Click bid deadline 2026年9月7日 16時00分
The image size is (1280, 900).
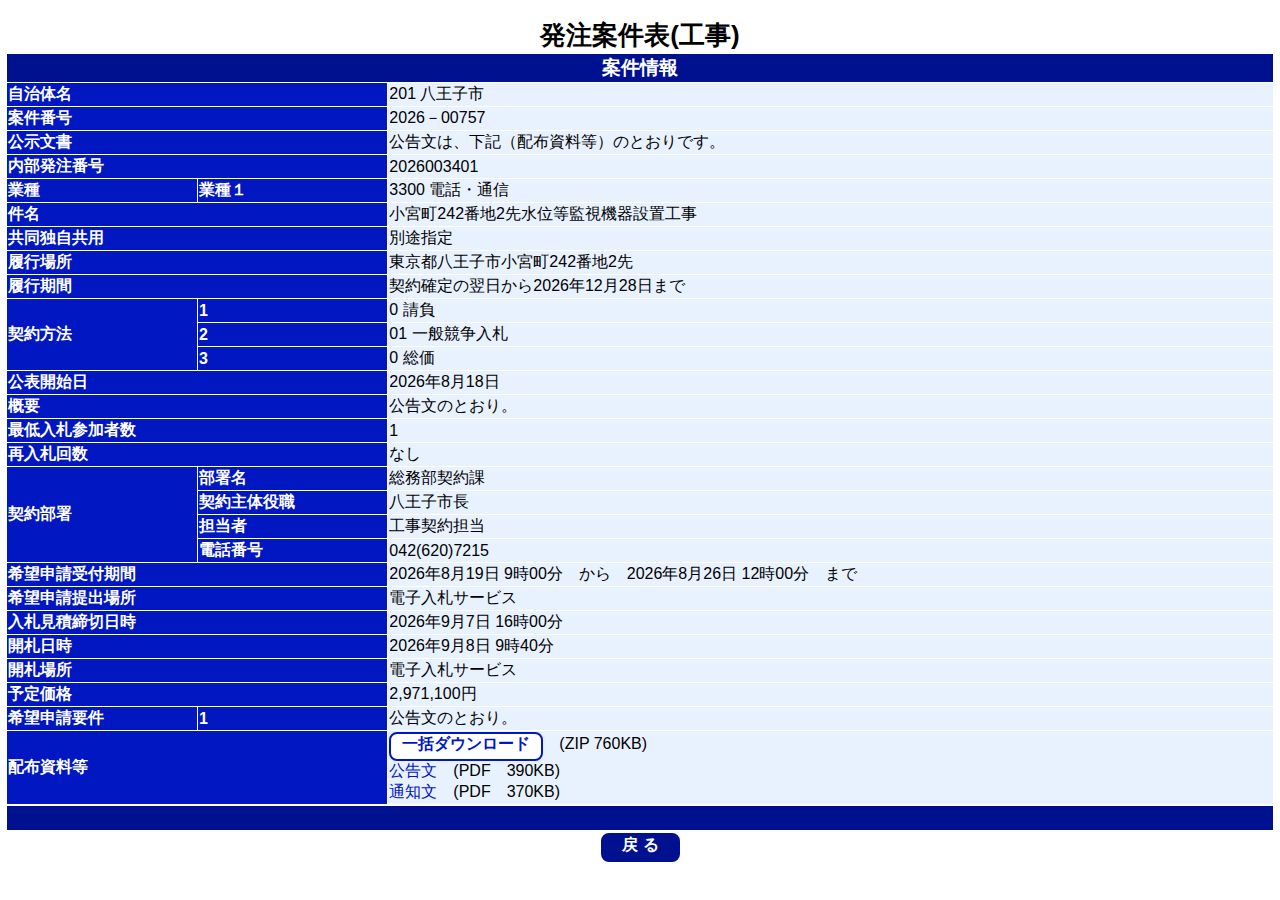pos(476,622)
